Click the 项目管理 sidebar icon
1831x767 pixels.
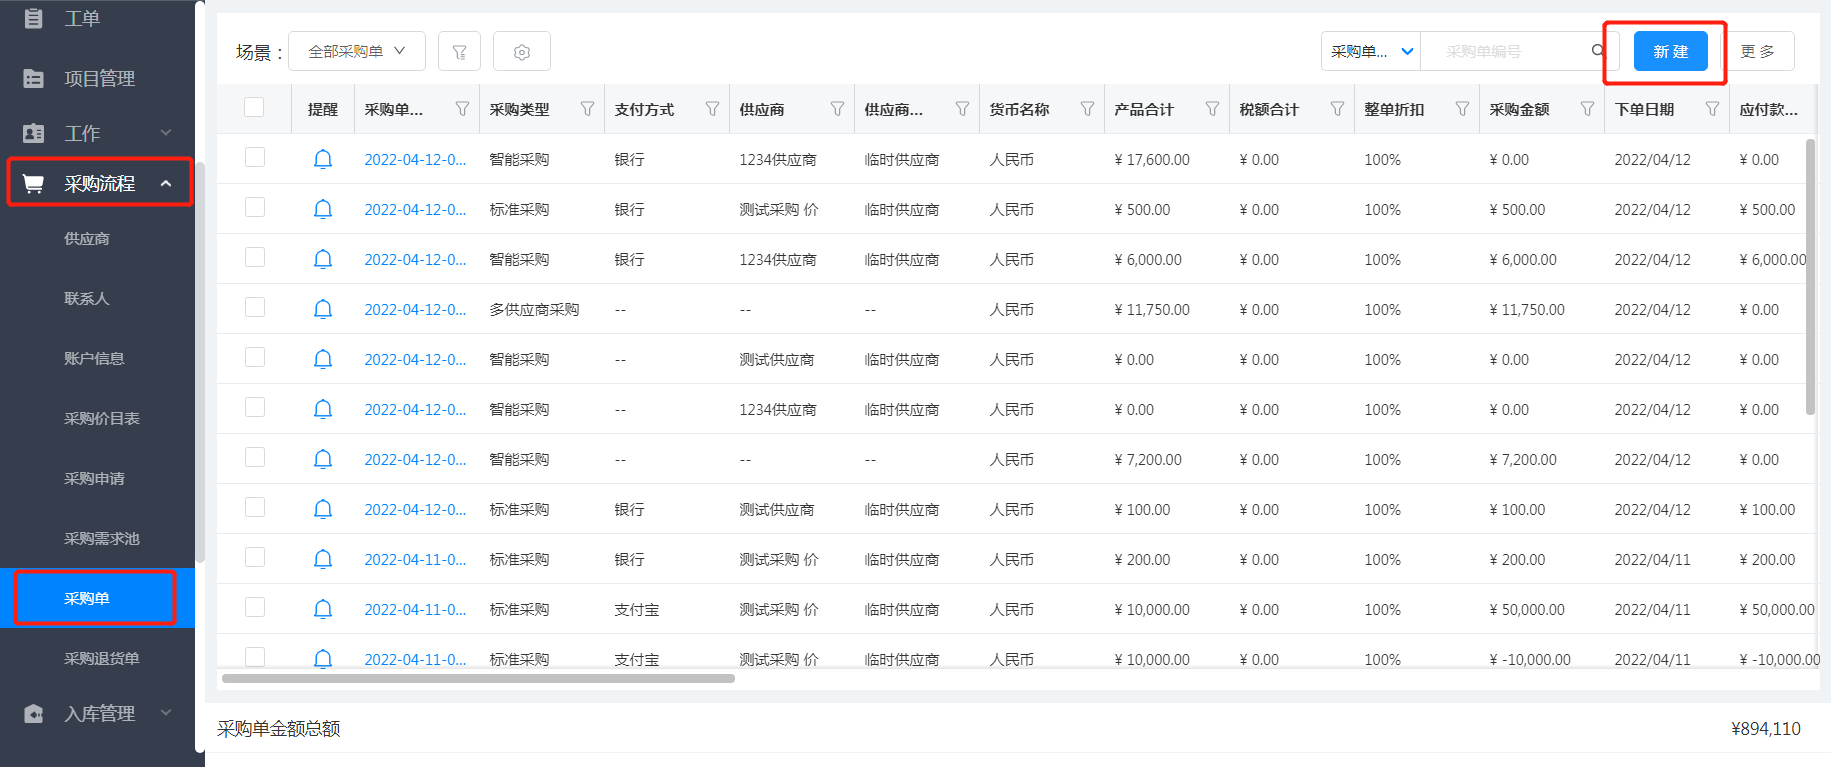[x=33, y=78]
